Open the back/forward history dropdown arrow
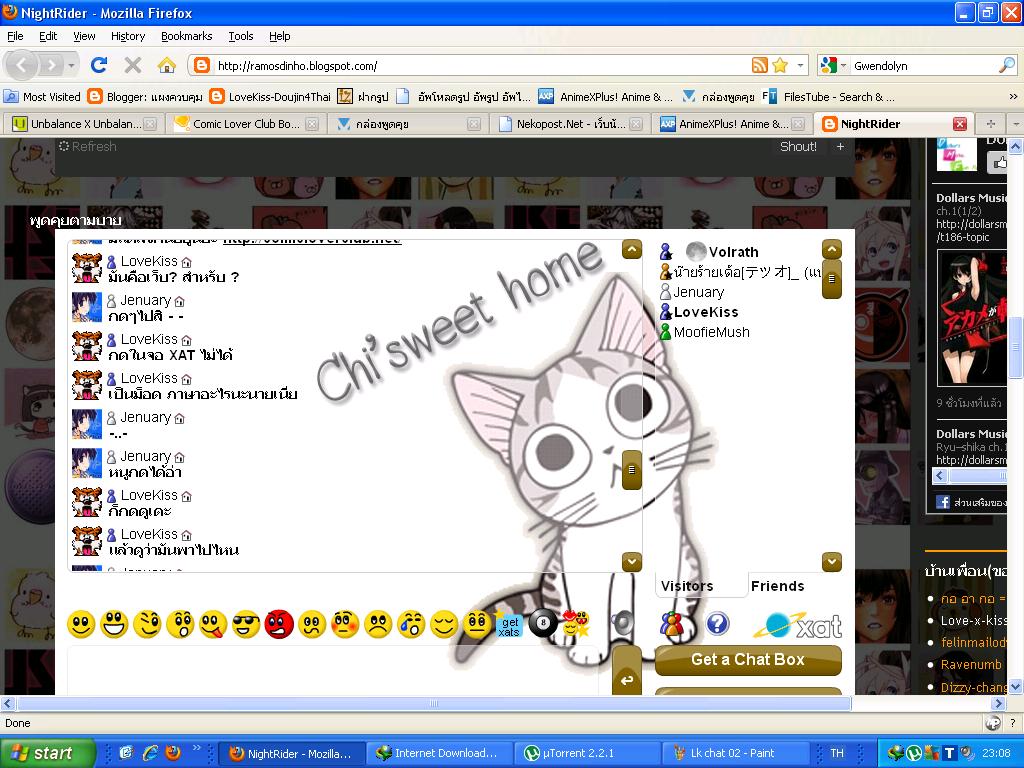The height and width of the screenshot is (768, 1024). coord(71,65)
